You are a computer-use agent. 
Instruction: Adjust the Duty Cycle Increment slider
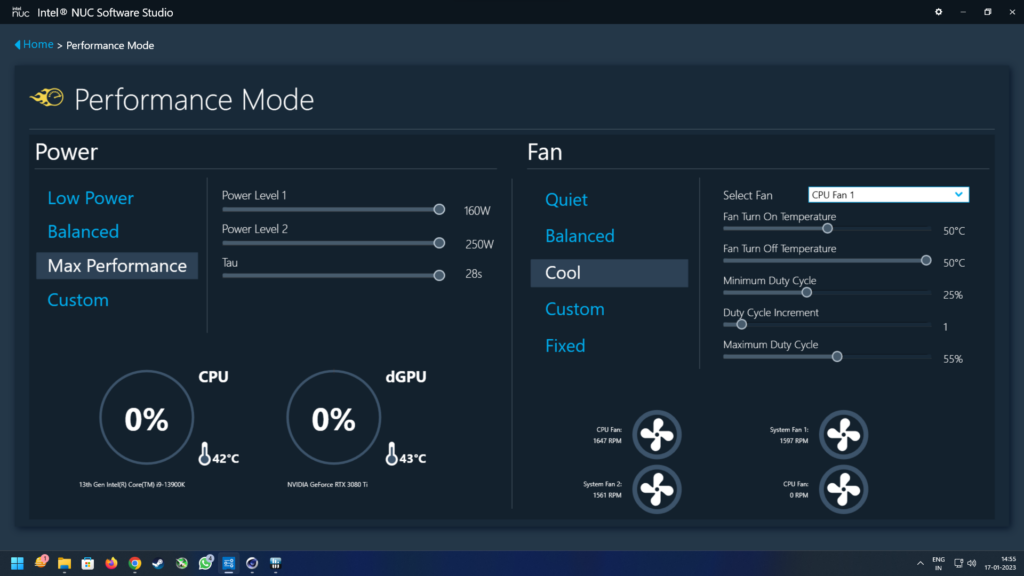coord(827,325)
